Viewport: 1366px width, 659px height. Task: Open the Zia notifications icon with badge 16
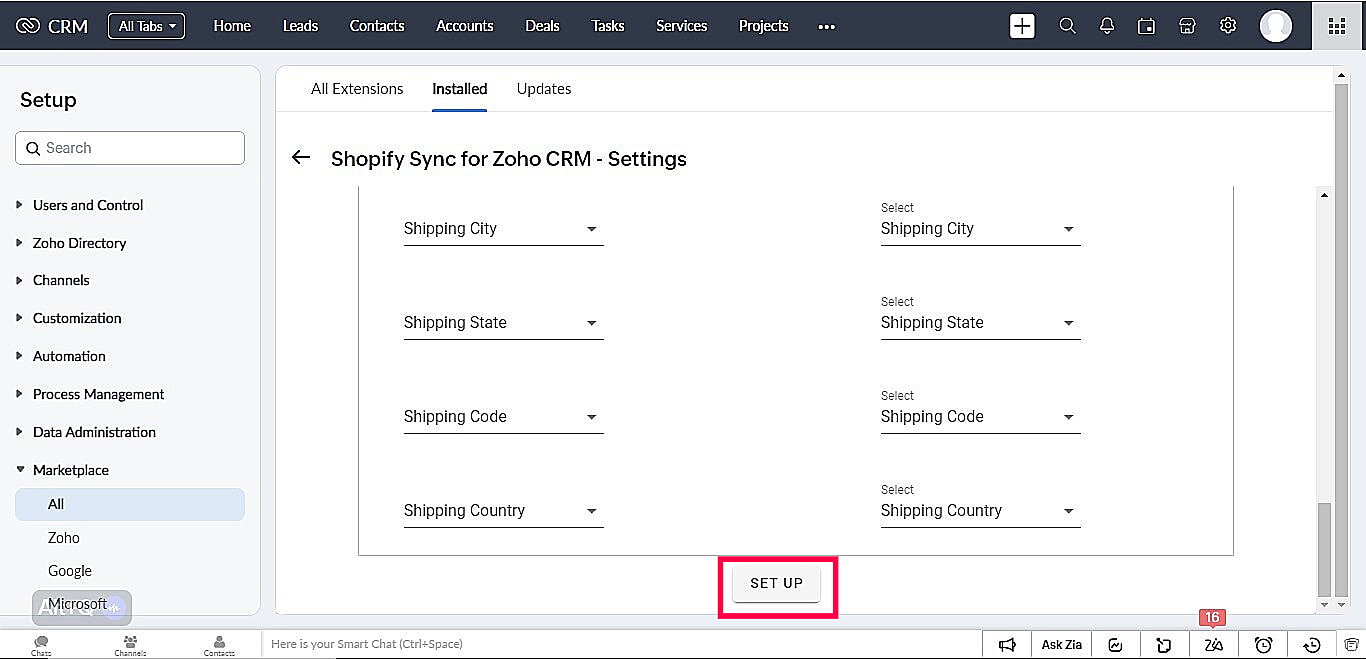coord(1214,645)
